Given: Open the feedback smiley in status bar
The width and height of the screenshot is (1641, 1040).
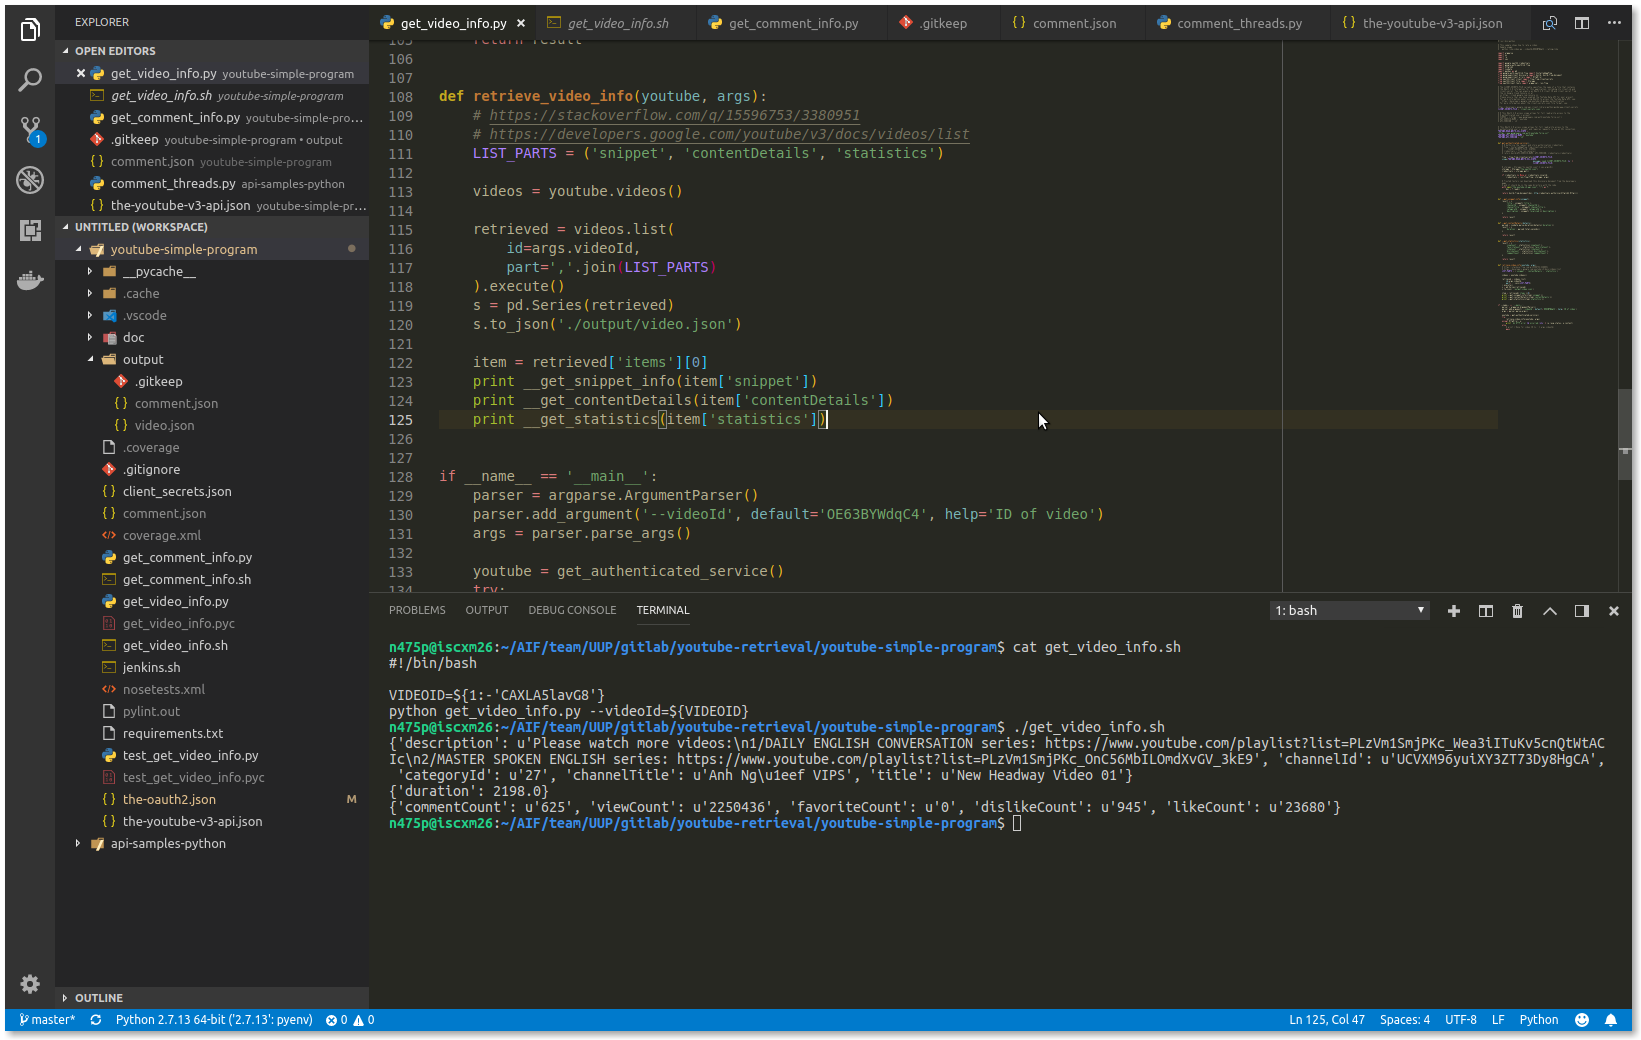Looking at the screenshot, I should pos(1582,1020).
